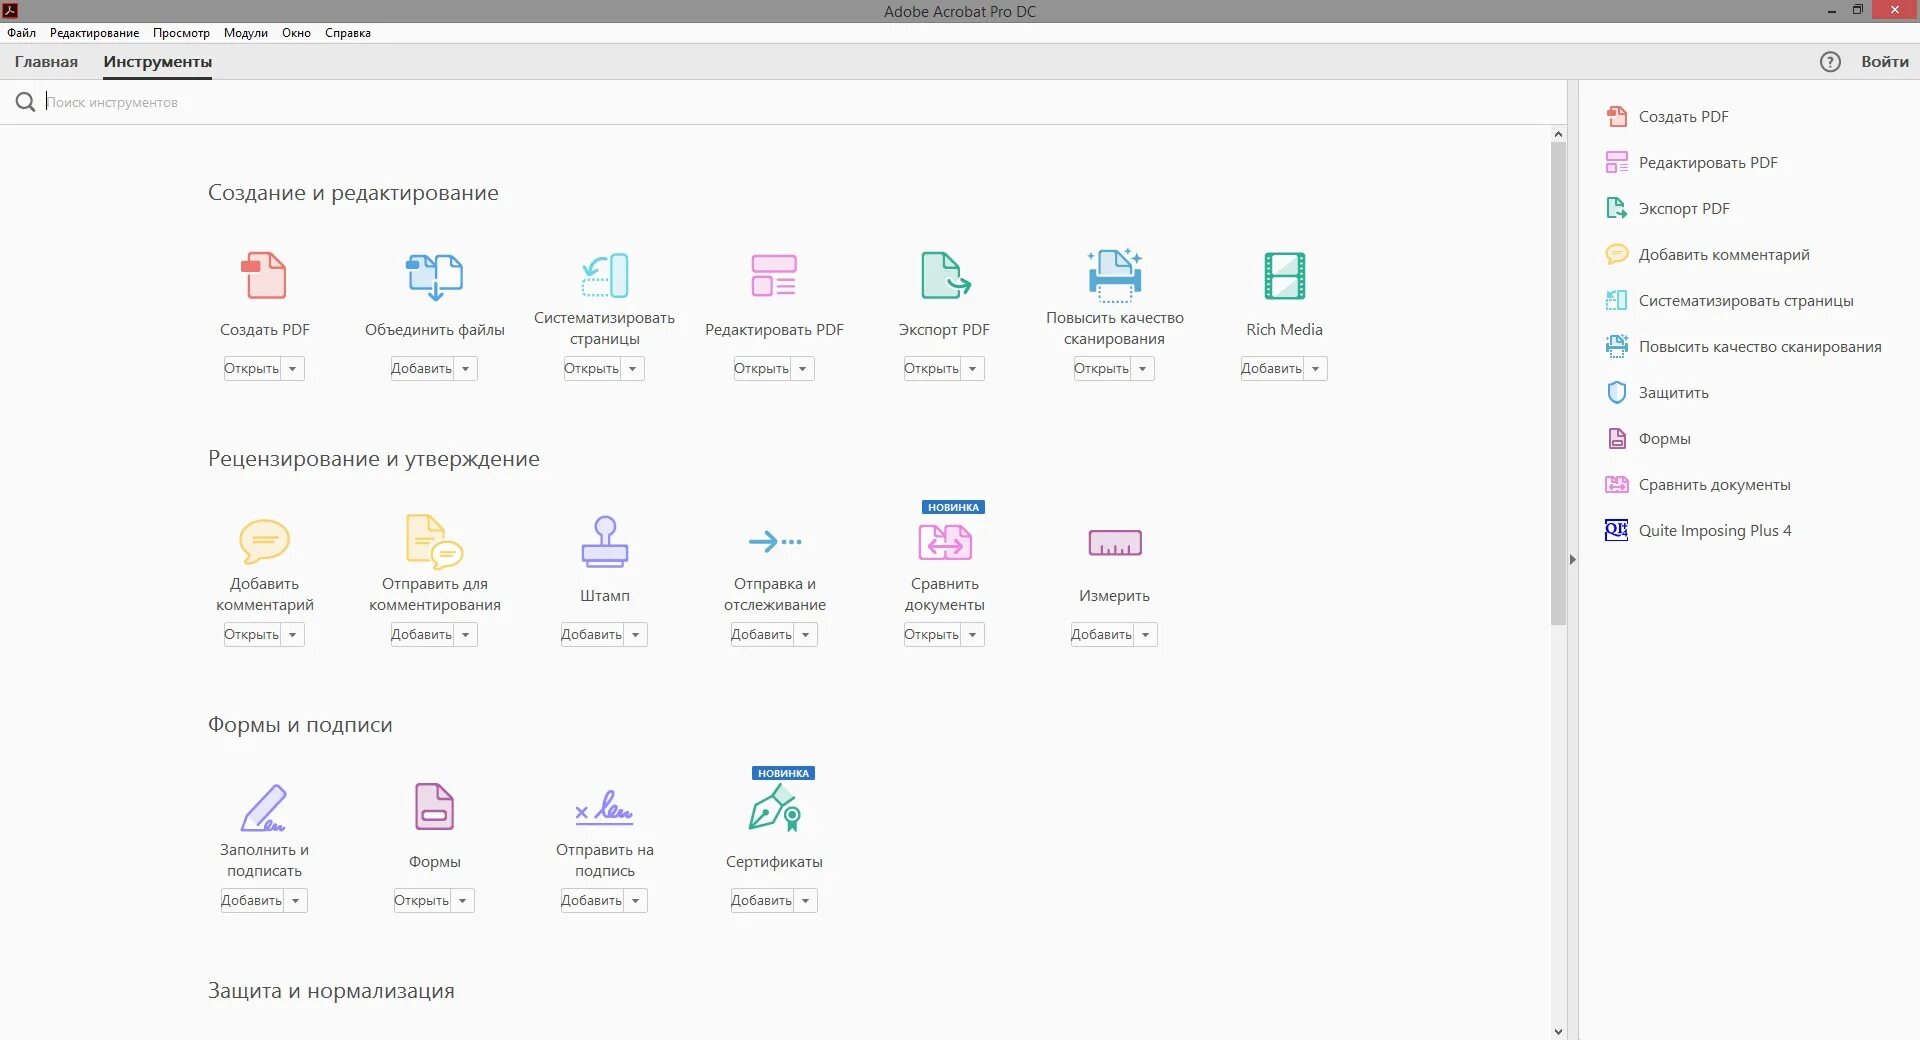
Task: Click the Help question mark icon
Action: pos(1830,62)
